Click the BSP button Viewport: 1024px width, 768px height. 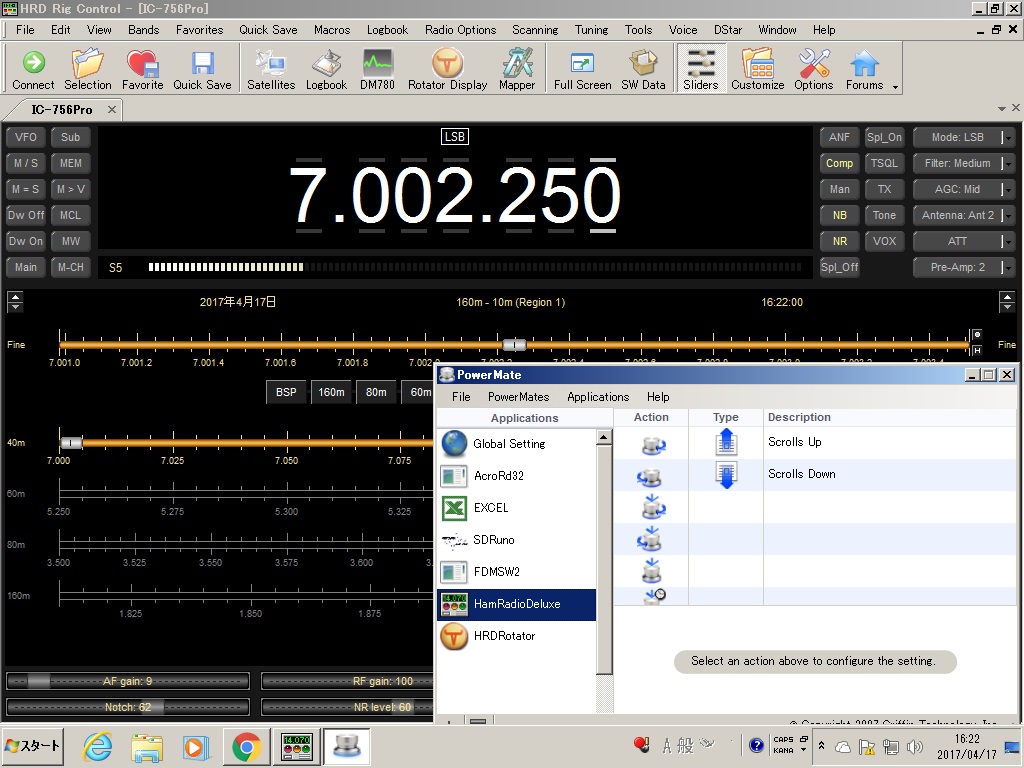point(286,392)
